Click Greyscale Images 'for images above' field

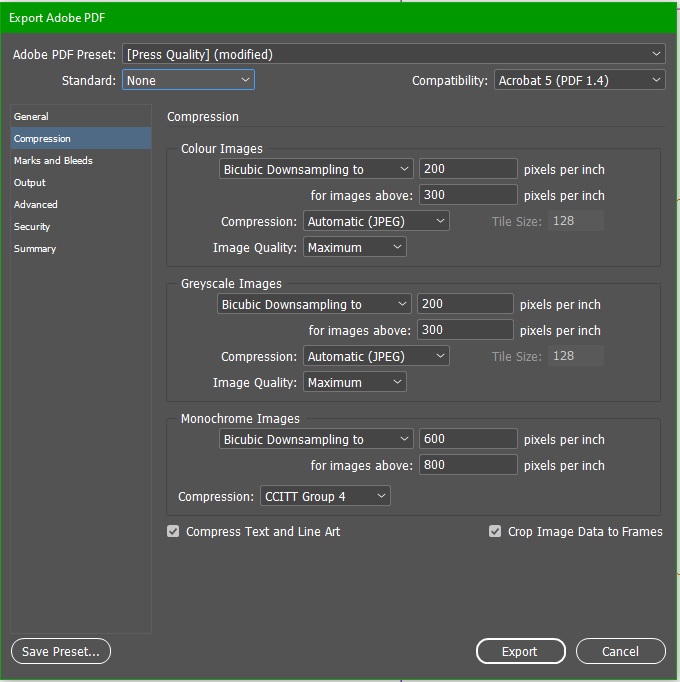click(x=466, y=330)
